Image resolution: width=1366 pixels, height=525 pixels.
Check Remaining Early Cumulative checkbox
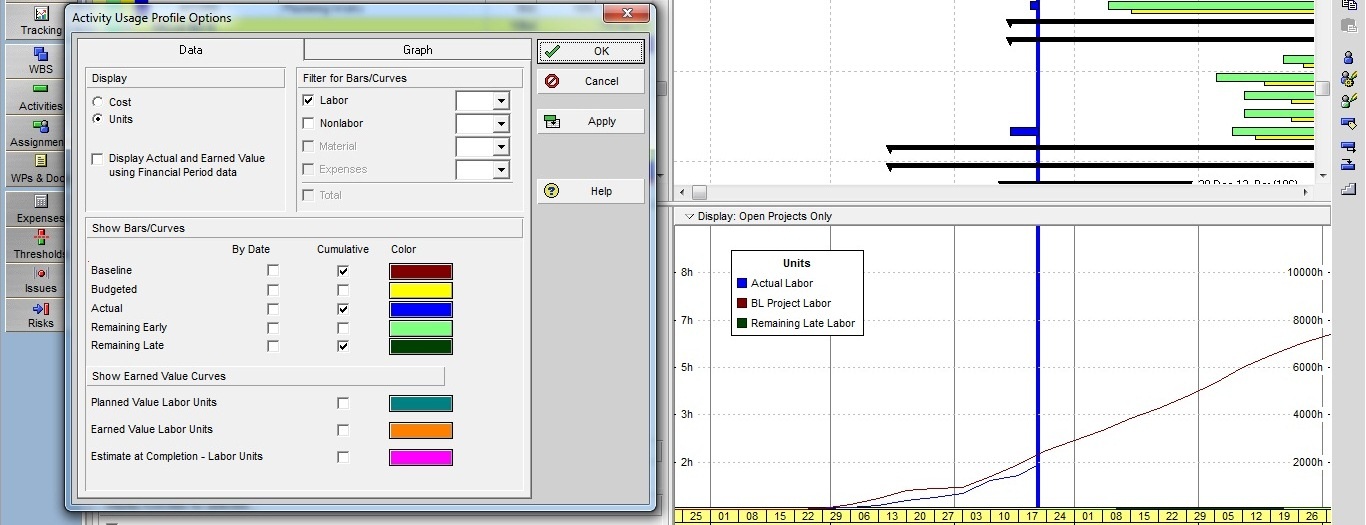tap(343, 327)
